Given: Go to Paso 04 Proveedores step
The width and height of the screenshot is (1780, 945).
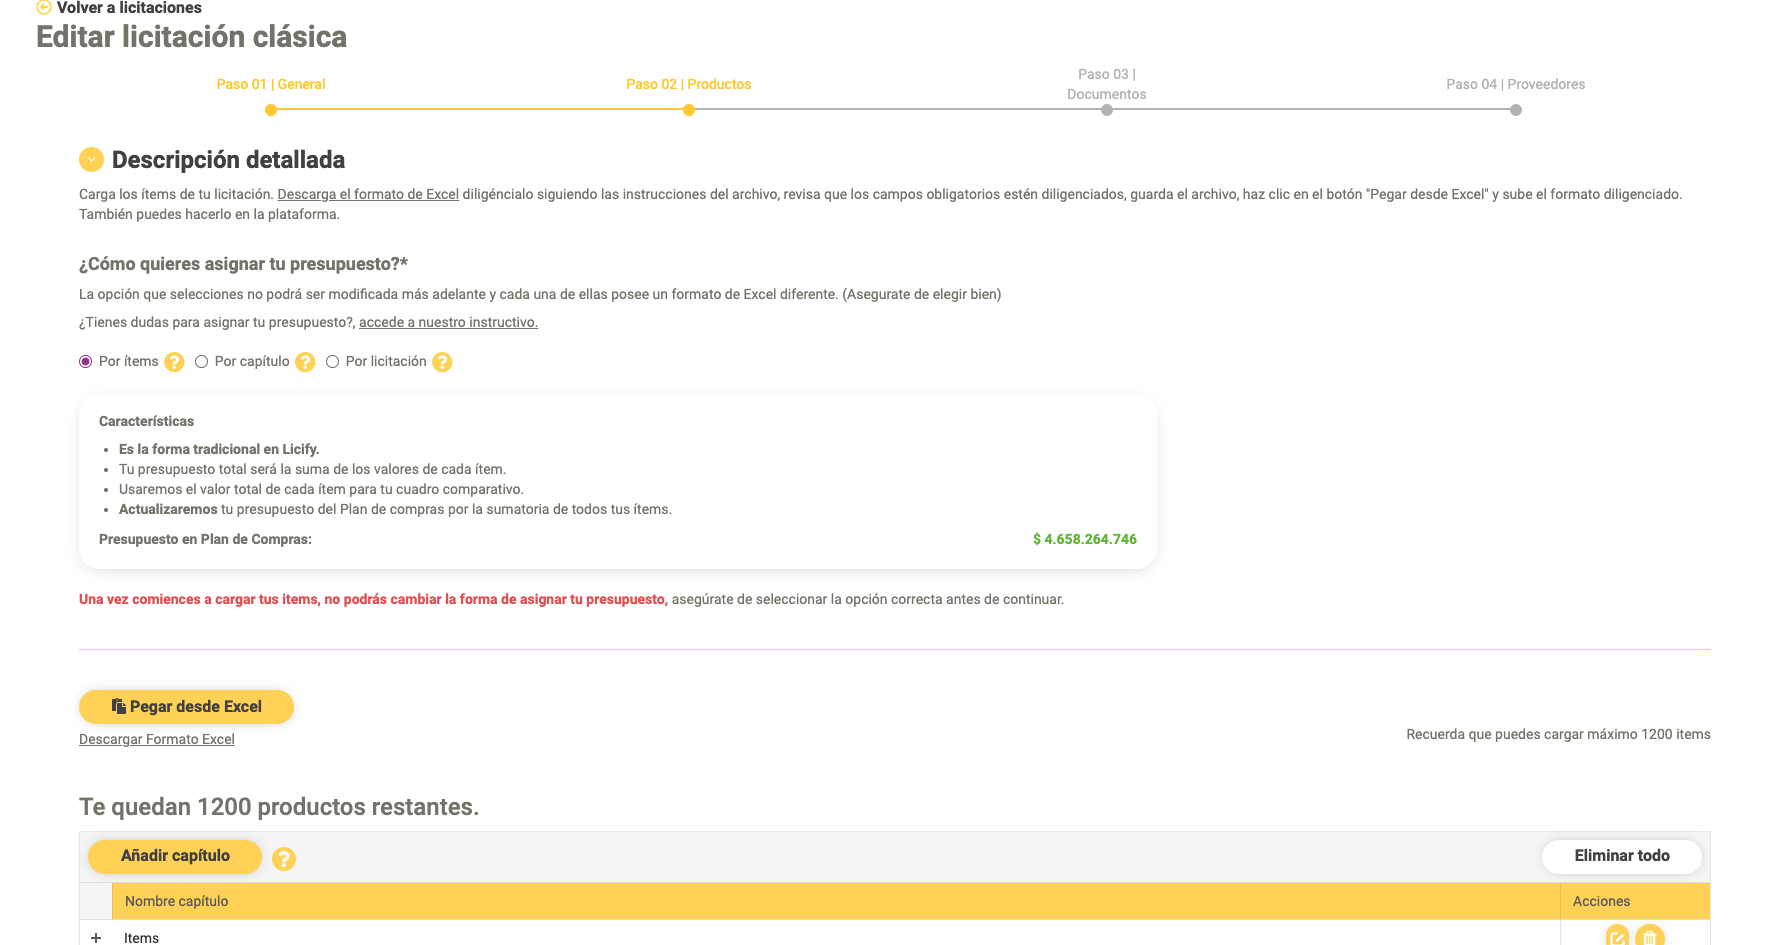Looking at the screenshot, I should pos(1516,84).
